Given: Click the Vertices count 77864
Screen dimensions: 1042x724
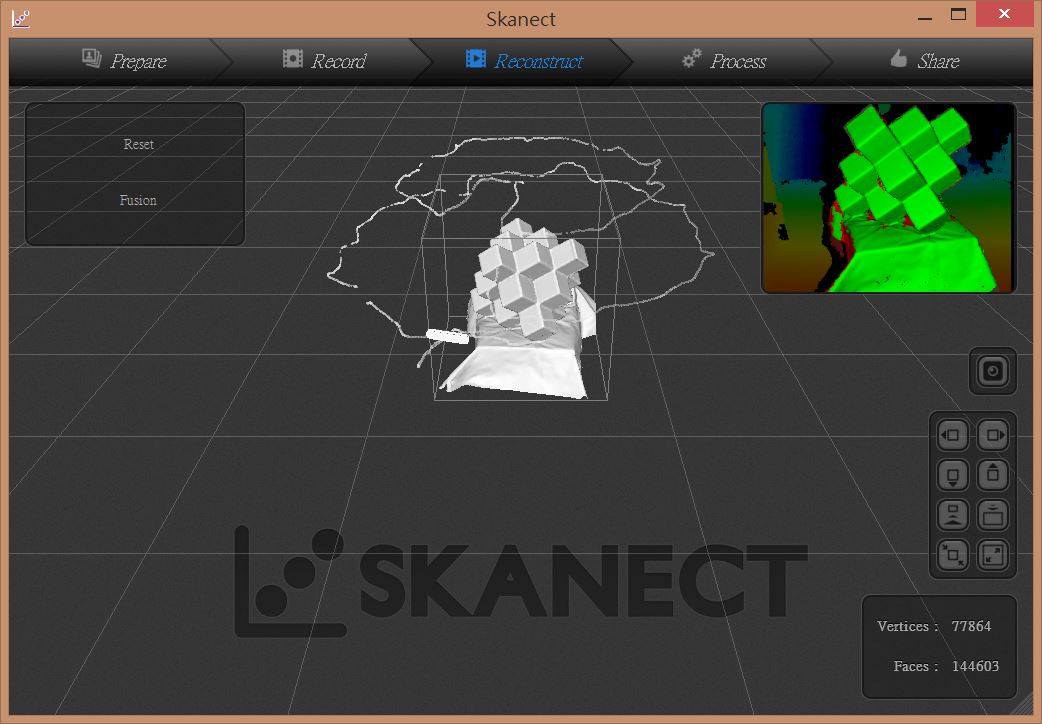Looking at the screenshot, I should 971,626.
